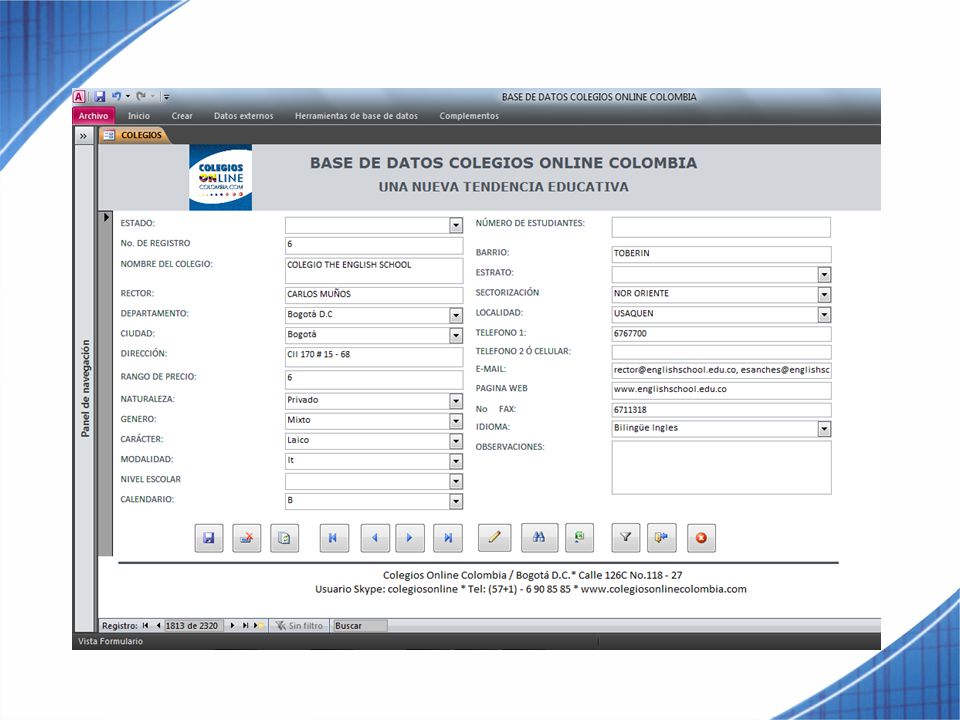Open the LOCALIDAD dropdown
The image size is (960, 720).
(825, 315)
